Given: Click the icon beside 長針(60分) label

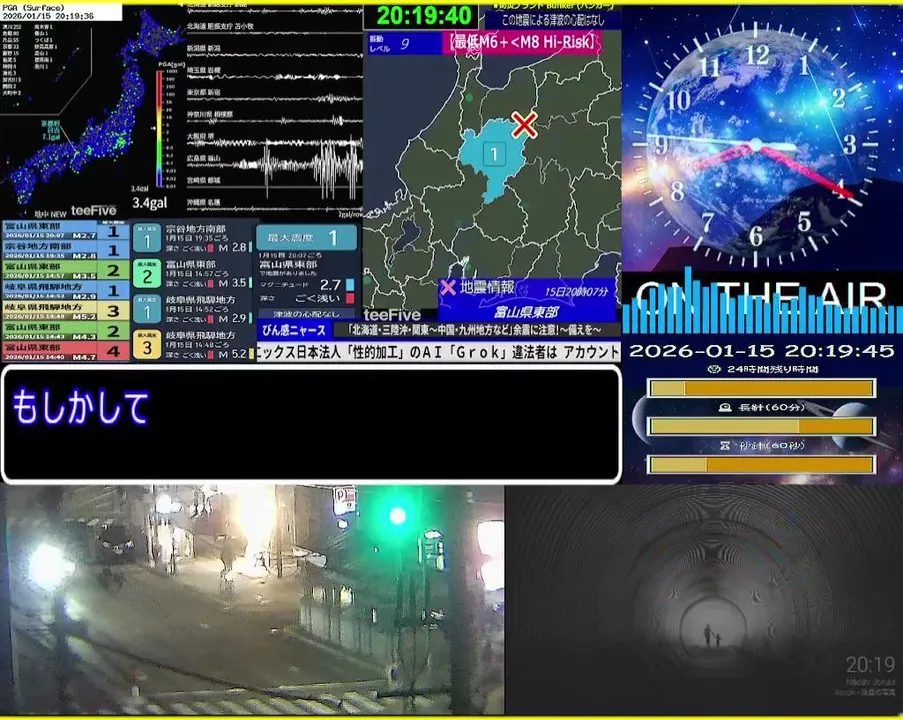Looking at the screenshot, I should (725, 407).
